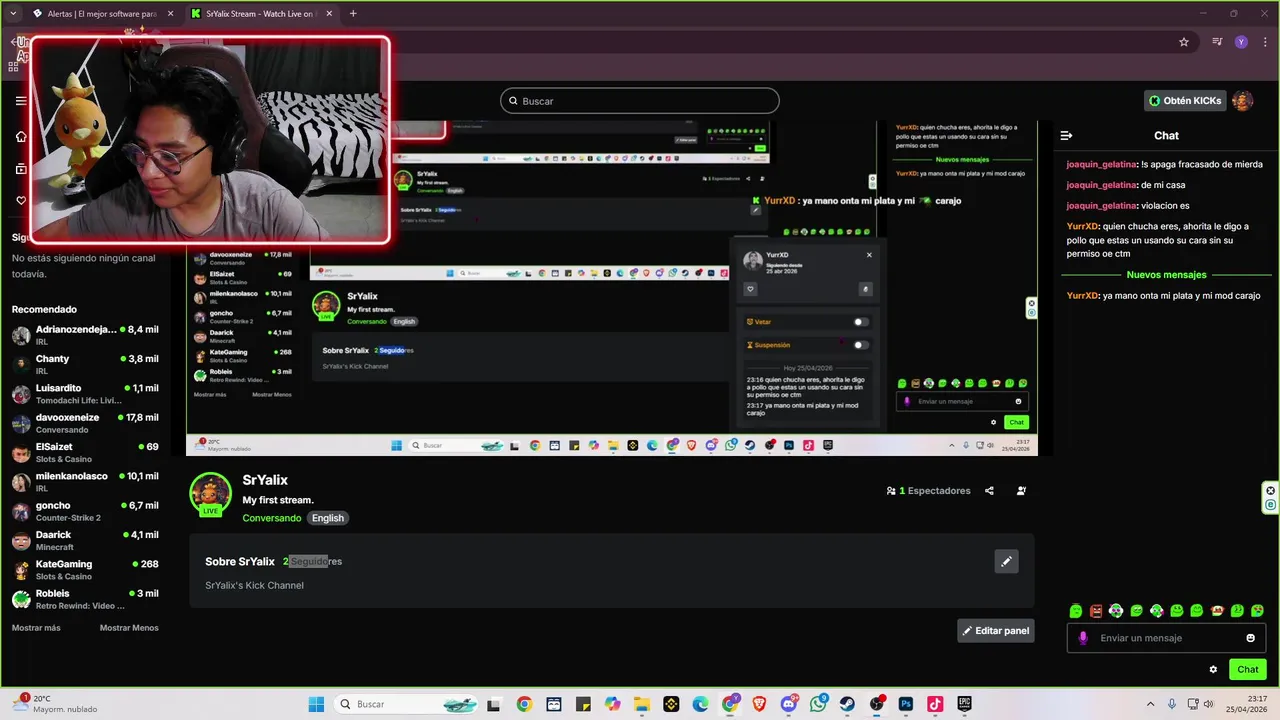Open the Chrome tab search dropdown arrow

point(13,14)
